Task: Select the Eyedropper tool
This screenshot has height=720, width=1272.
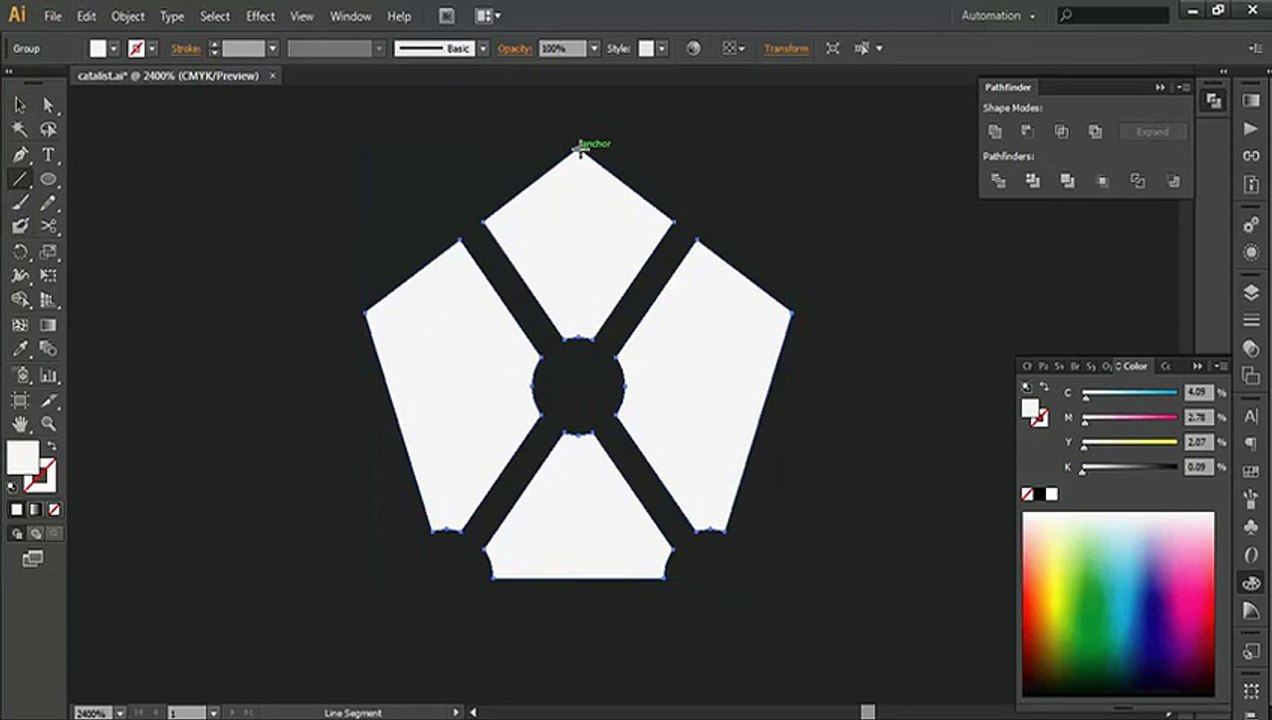Action: 20,349
